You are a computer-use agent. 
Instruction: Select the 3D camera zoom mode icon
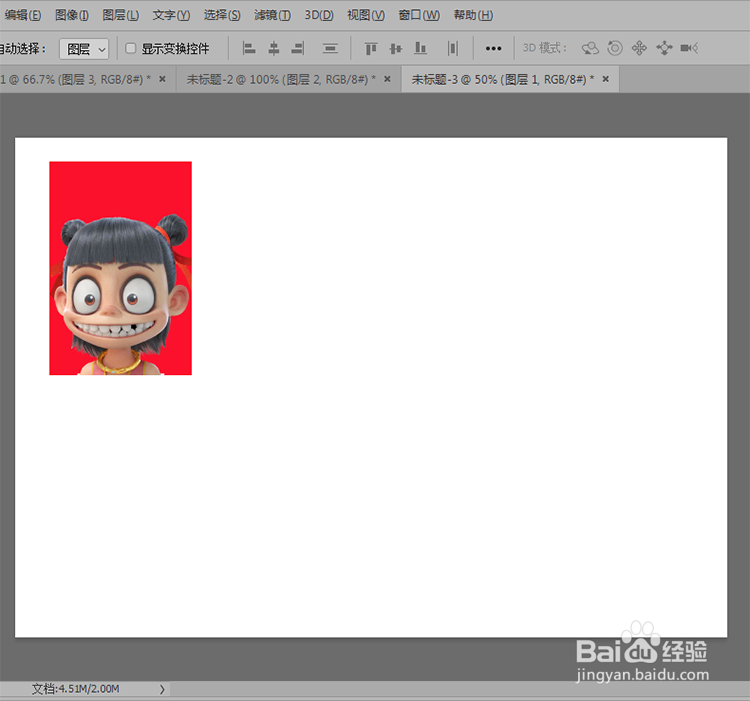(689, 48)
